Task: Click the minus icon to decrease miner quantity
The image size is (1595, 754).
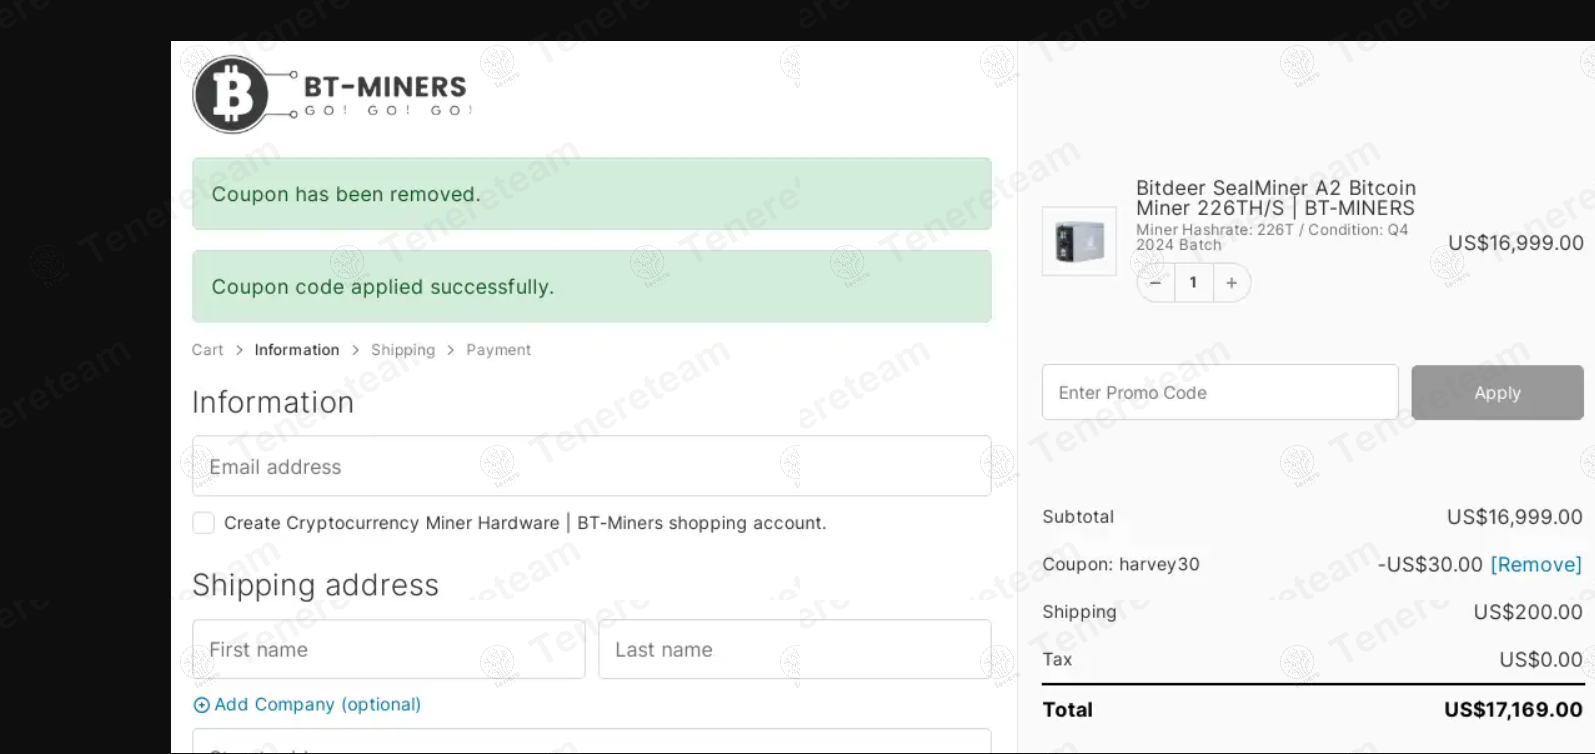Action: (1155, 283)
